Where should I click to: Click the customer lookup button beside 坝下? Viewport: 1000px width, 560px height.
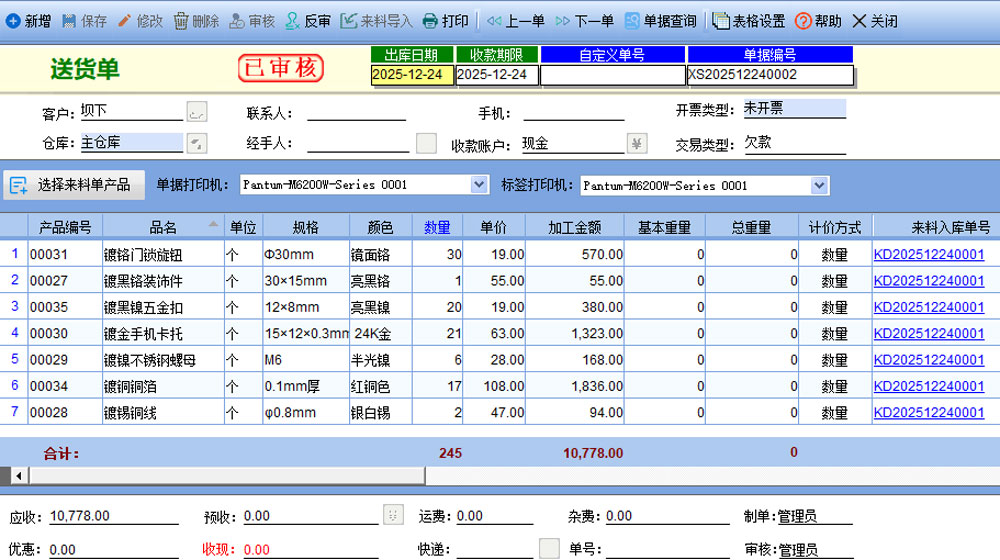pyautogui.click(x=197, y=112)
